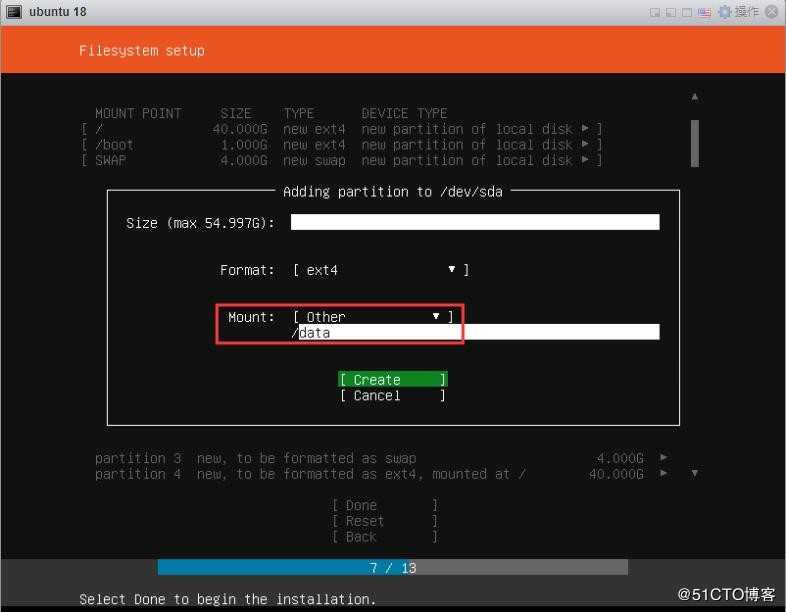The height and width of the screenshot is (612, 786).
Task: Click the Filesystem setup heading
Action: (x=142, y=51)
